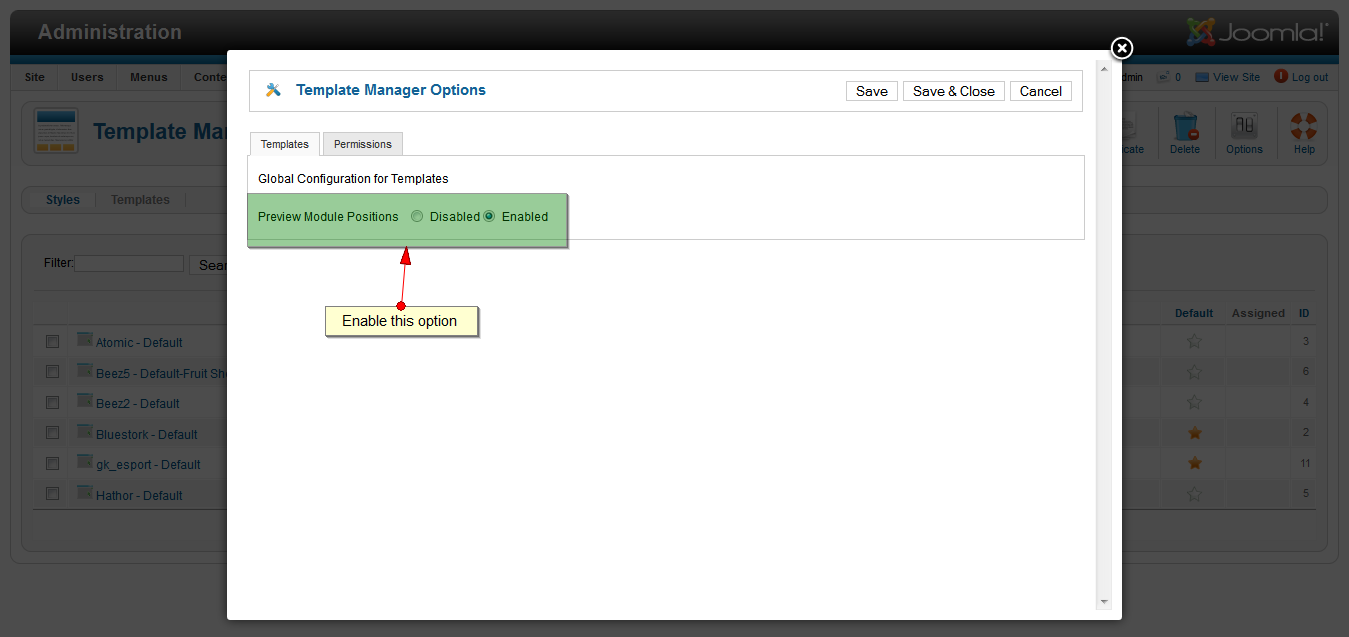Open the View Site link
1349x637 pixels.
1236,77
